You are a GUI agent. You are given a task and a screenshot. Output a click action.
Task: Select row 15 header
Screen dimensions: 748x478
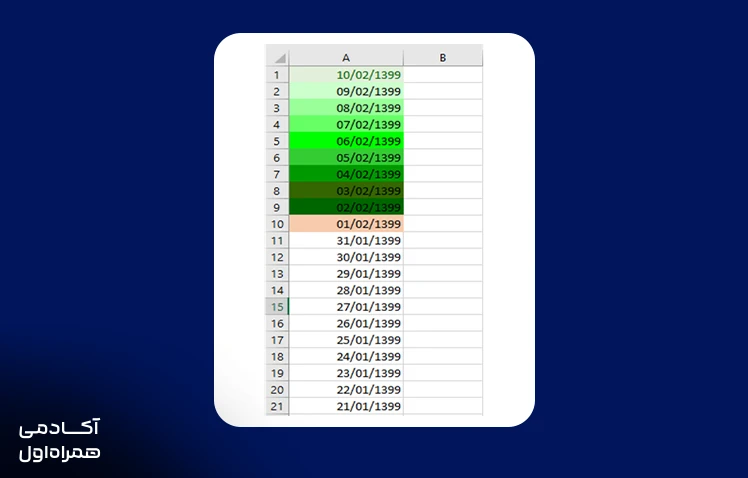pos(277,307)
